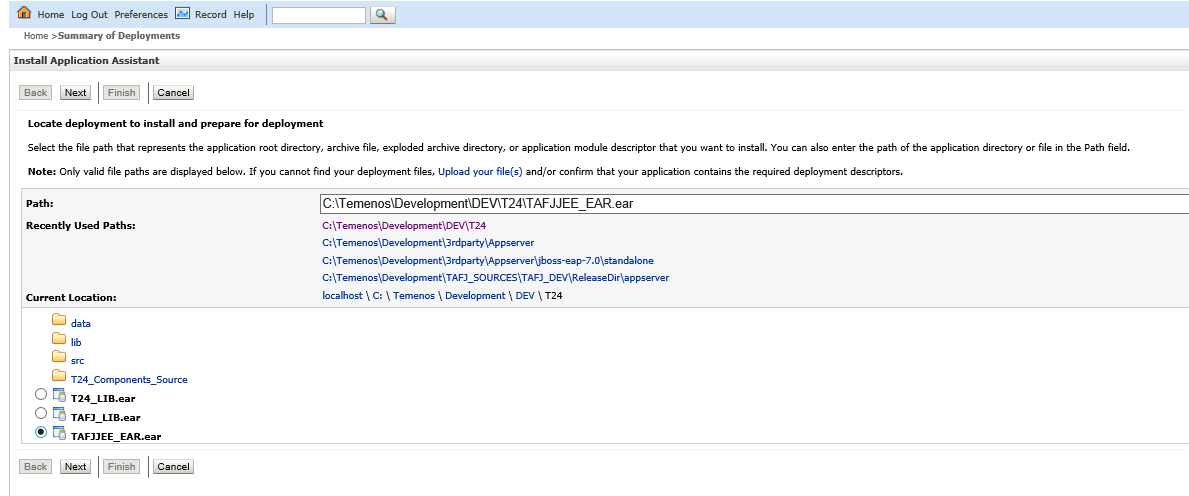
Task: Click the top Next button
Action: pyautogui.click(x=75, y=93)
